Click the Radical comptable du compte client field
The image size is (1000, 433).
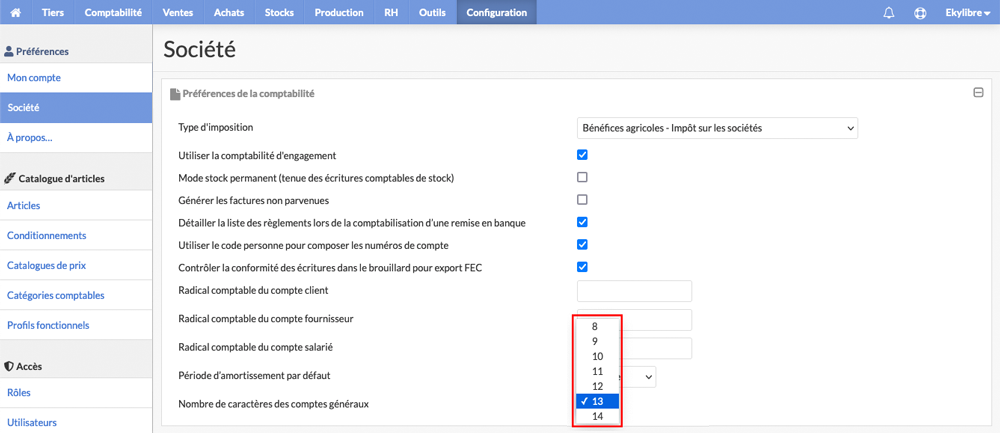(x=634, y=291)
